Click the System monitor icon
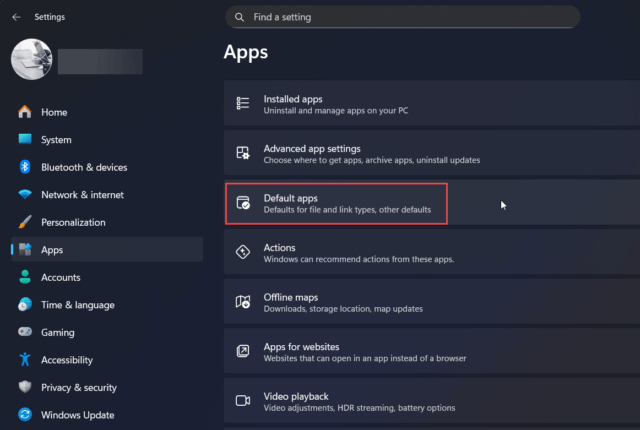Screen dimensions: 640x430 [x=25, y=139]
